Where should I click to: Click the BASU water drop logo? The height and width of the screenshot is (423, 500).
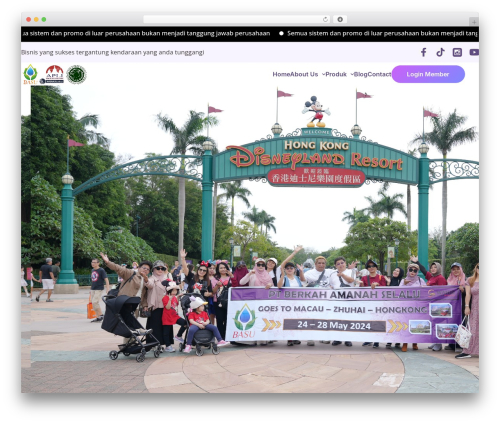coord(30,74)
